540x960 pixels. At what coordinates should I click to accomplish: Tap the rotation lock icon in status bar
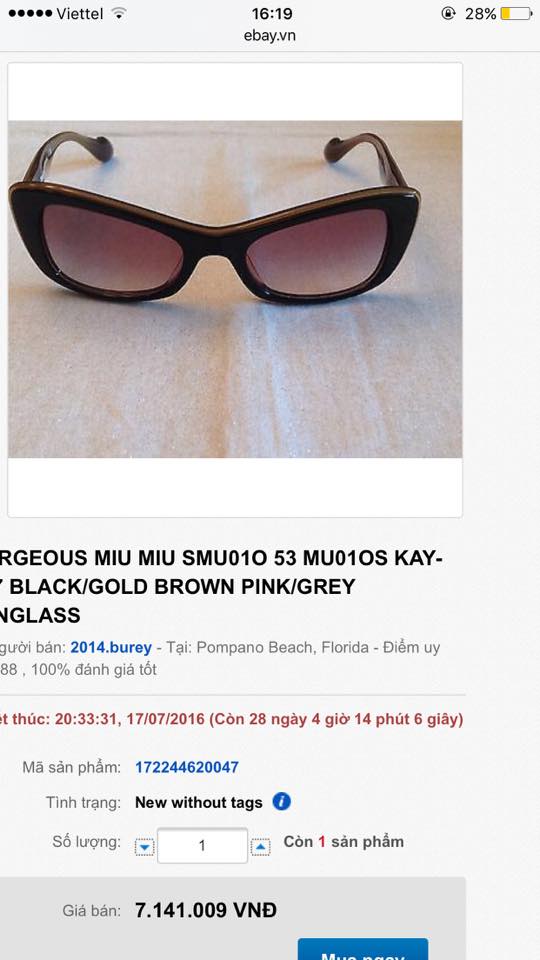[x=449, y=13]
